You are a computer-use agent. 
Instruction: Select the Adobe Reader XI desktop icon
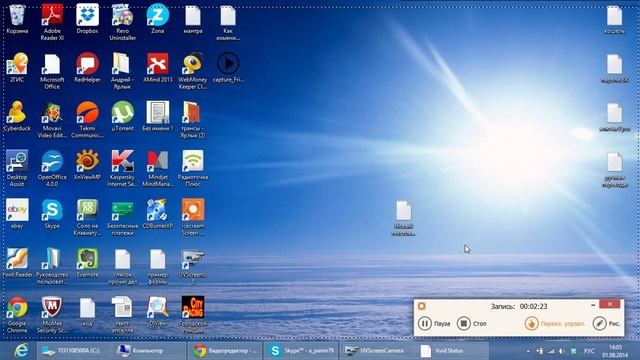(x=52, y=22)
